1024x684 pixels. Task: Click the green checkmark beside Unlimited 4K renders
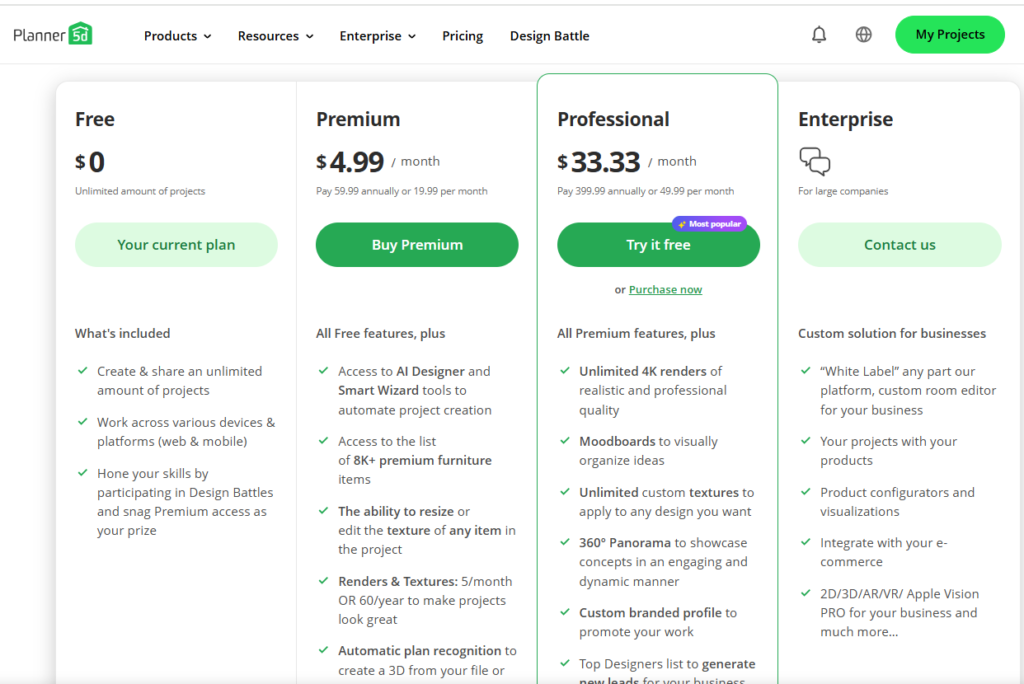(x=567, y=372)
